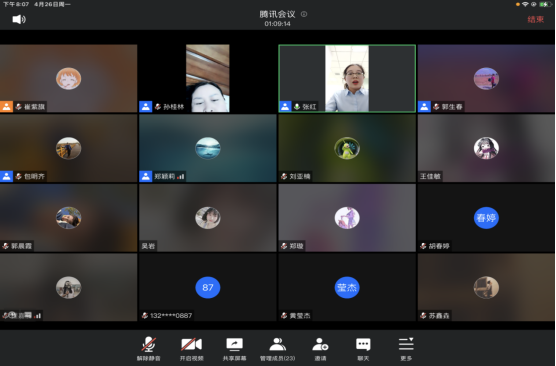Select the active speaker video tile

[x=347, y=78]
